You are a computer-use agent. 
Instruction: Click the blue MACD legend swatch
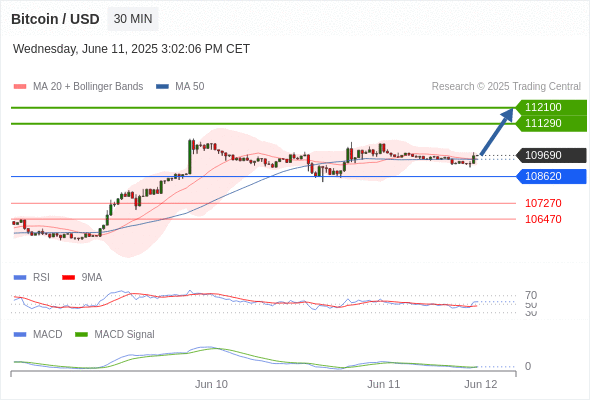click(20, 335)
